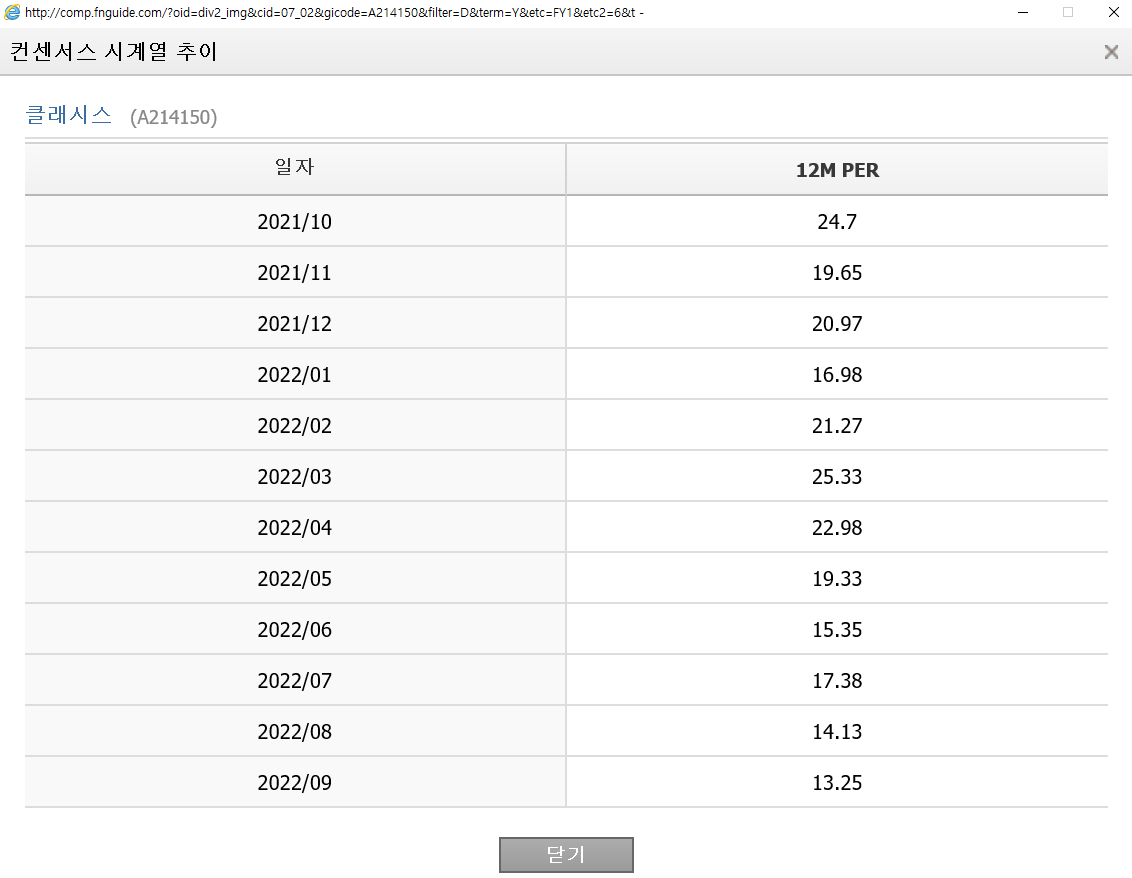Click the PER value 22.98
The width and height of the screenshot is (1132, 878).
(837, 528)
